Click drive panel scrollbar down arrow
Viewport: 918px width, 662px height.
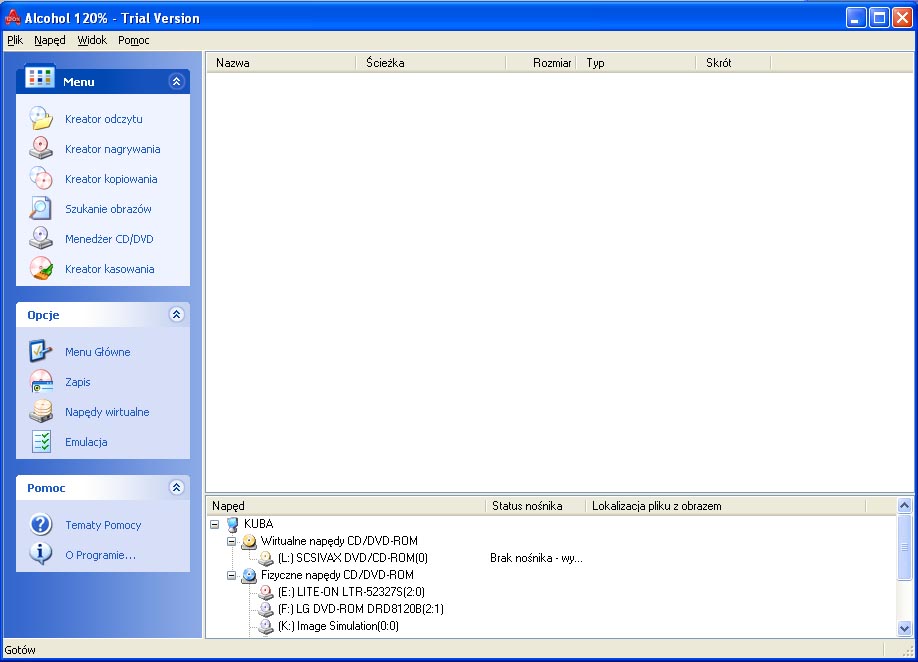click(x=905, y=629)
